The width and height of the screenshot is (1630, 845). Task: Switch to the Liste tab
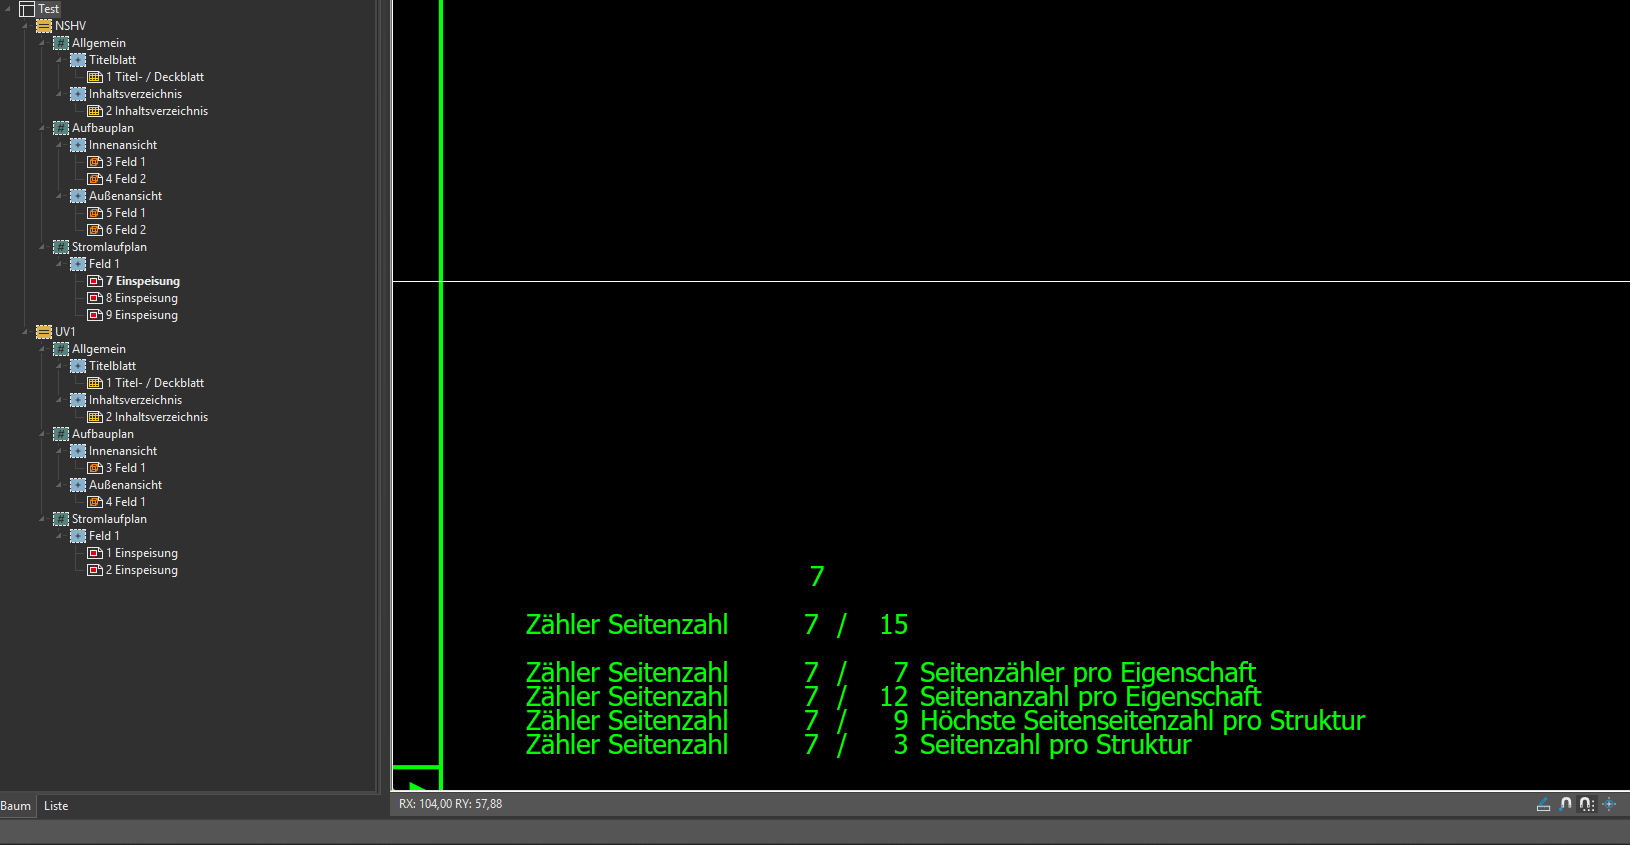[56, 806]
